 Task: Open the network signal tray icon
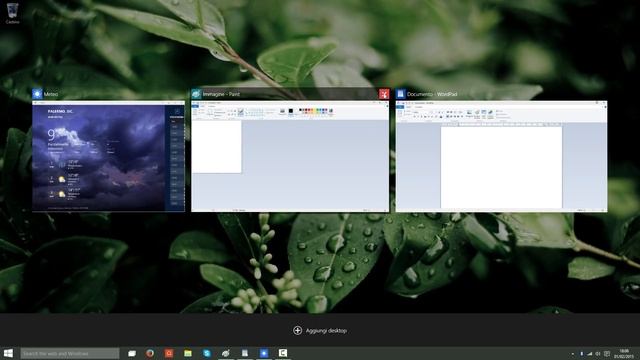click(x=590, y=354)
